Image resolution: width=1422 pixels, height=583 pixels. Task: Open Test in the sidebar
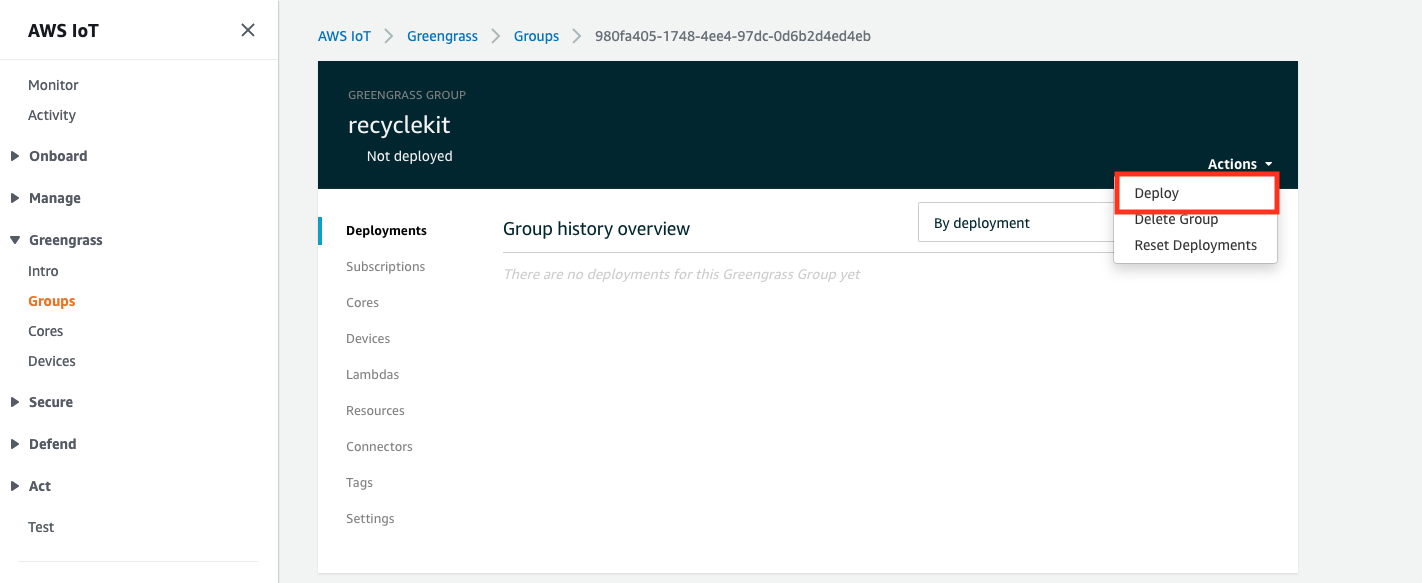click(x=41, y=527)
